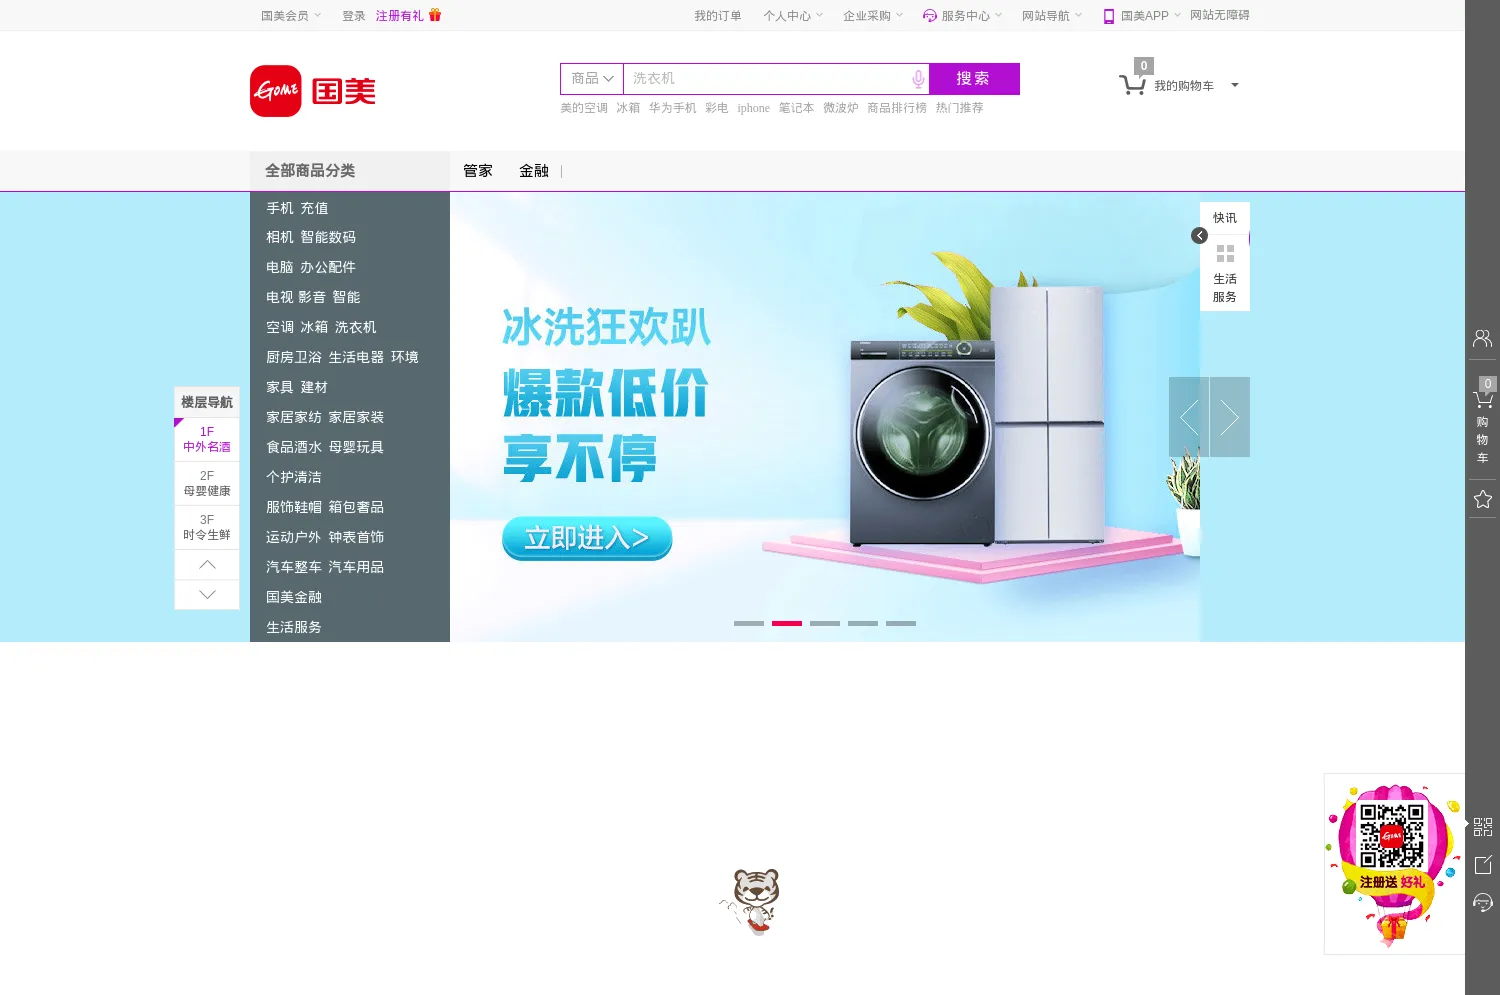
Task: Click the 国美APP phone icon
Action: tap(1107, 15)
